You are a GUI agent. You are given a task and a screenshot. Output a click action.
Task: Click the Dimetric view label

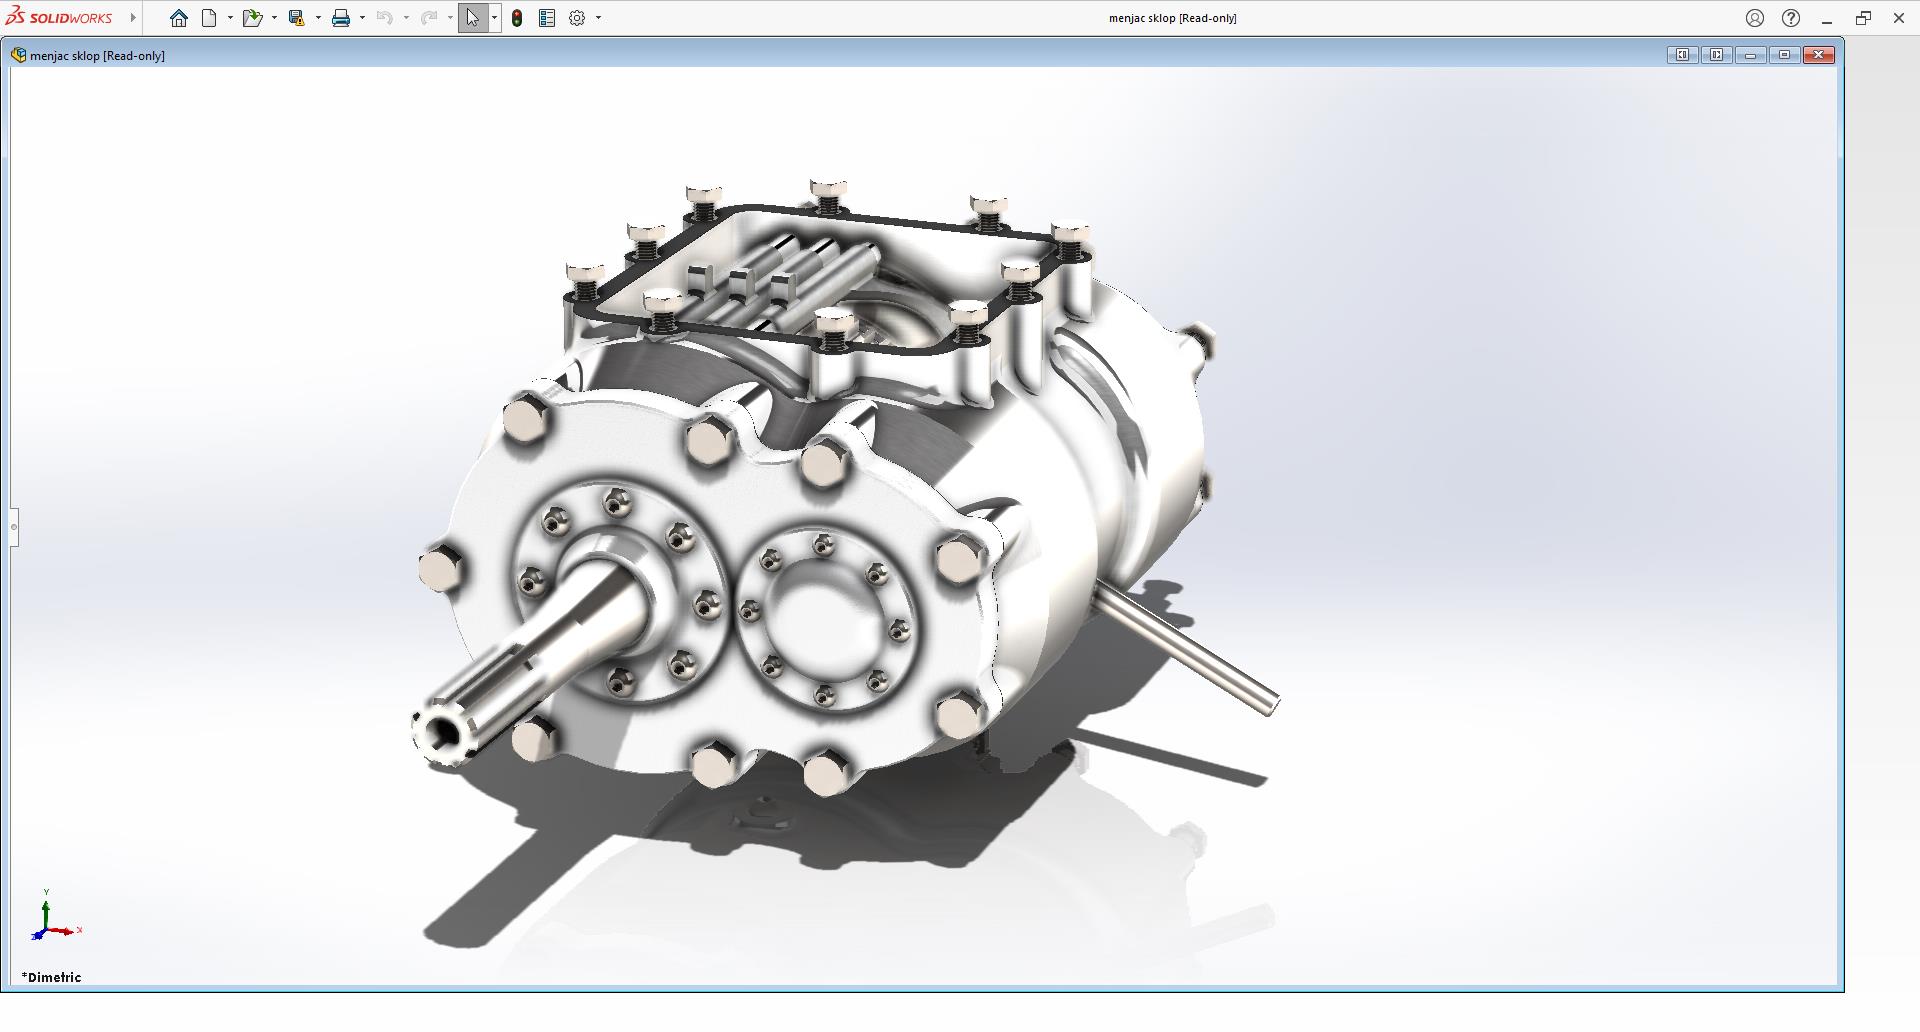click(51, 977)
